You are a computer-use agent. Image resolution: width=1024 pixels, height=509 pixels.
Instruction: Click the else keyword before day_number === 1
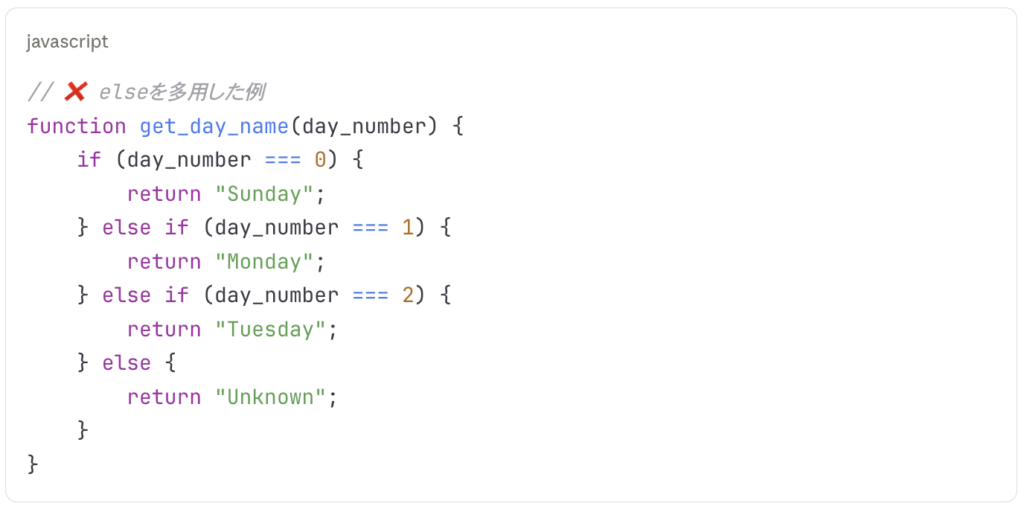[126, 228]
